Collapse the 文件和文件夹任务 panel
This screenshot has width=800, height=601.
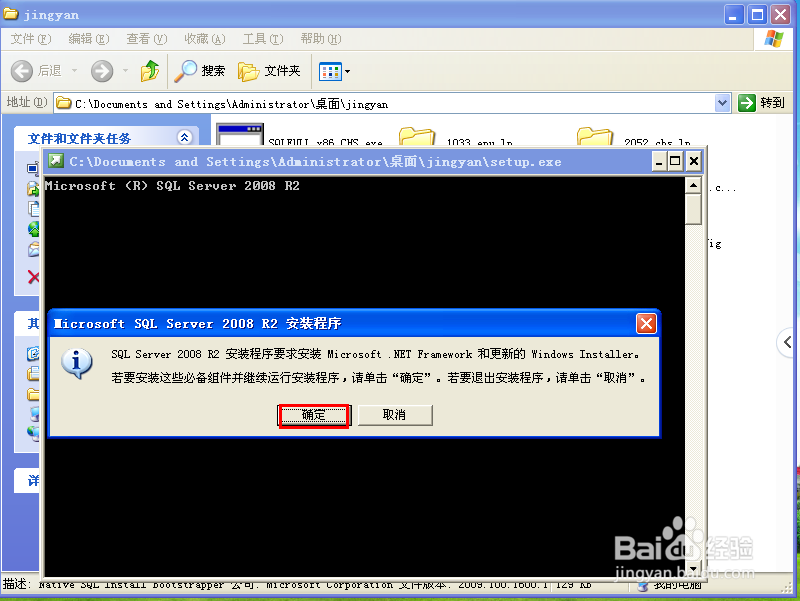(185, 137)
